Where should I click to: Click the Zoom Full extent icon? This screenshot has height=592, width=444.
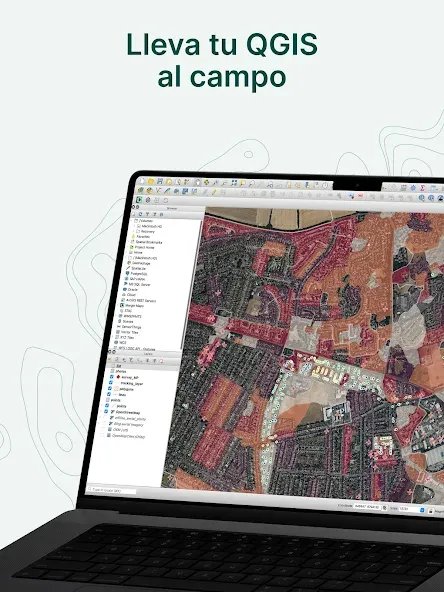233,183
